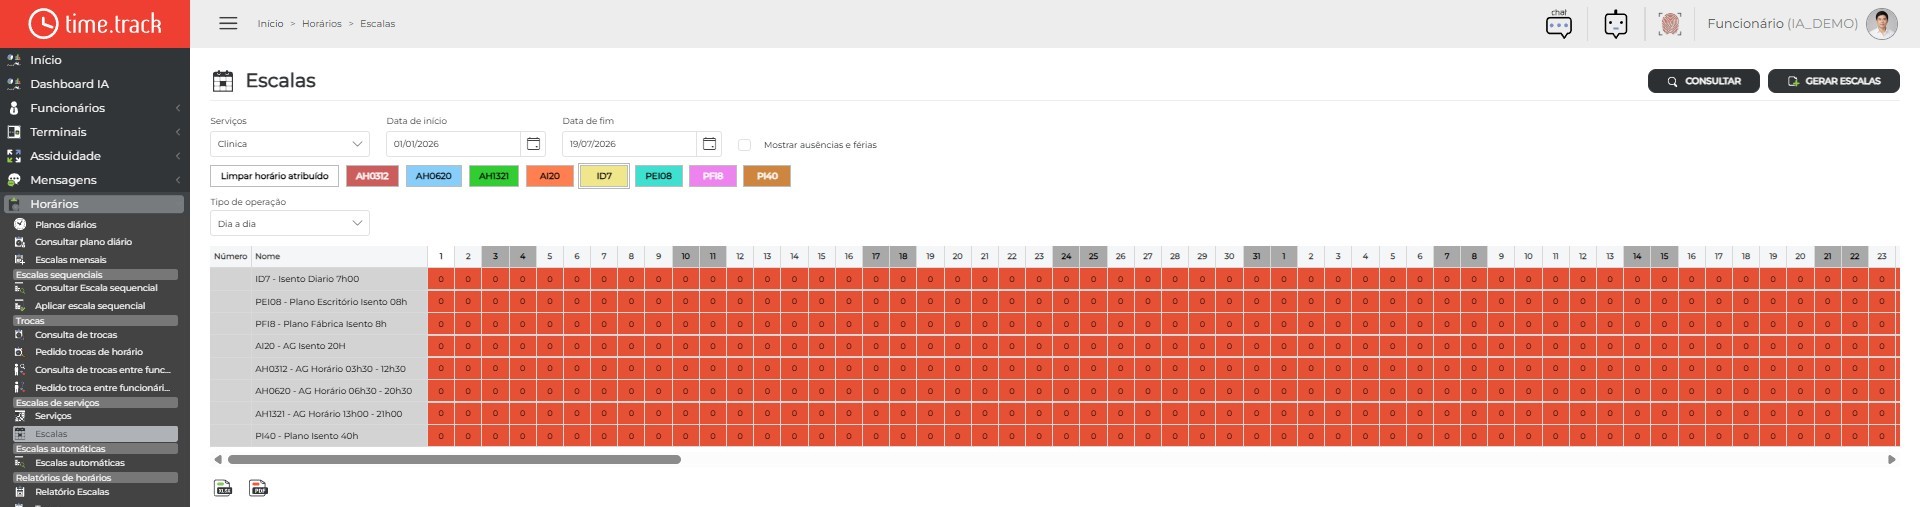Select the PEI08 teal schedule swatch

658,176
